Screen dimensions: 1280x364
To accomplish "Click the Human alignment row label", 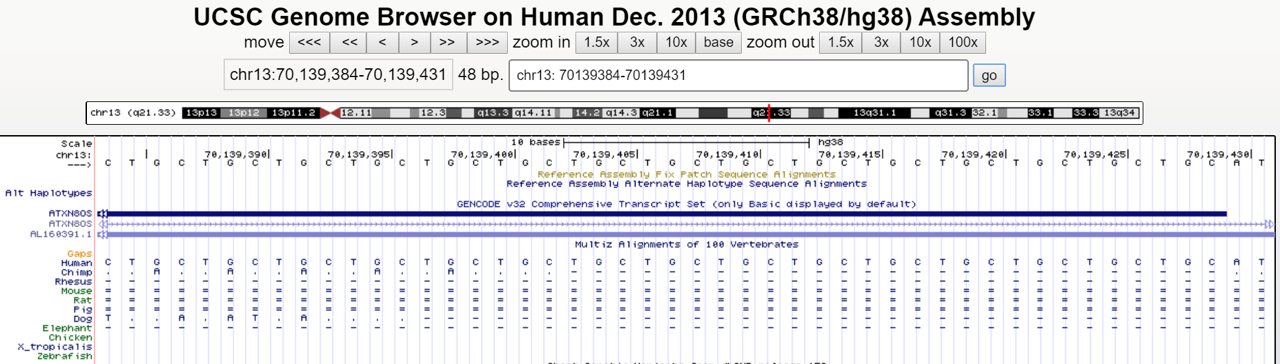I will (x=76, y=264).
